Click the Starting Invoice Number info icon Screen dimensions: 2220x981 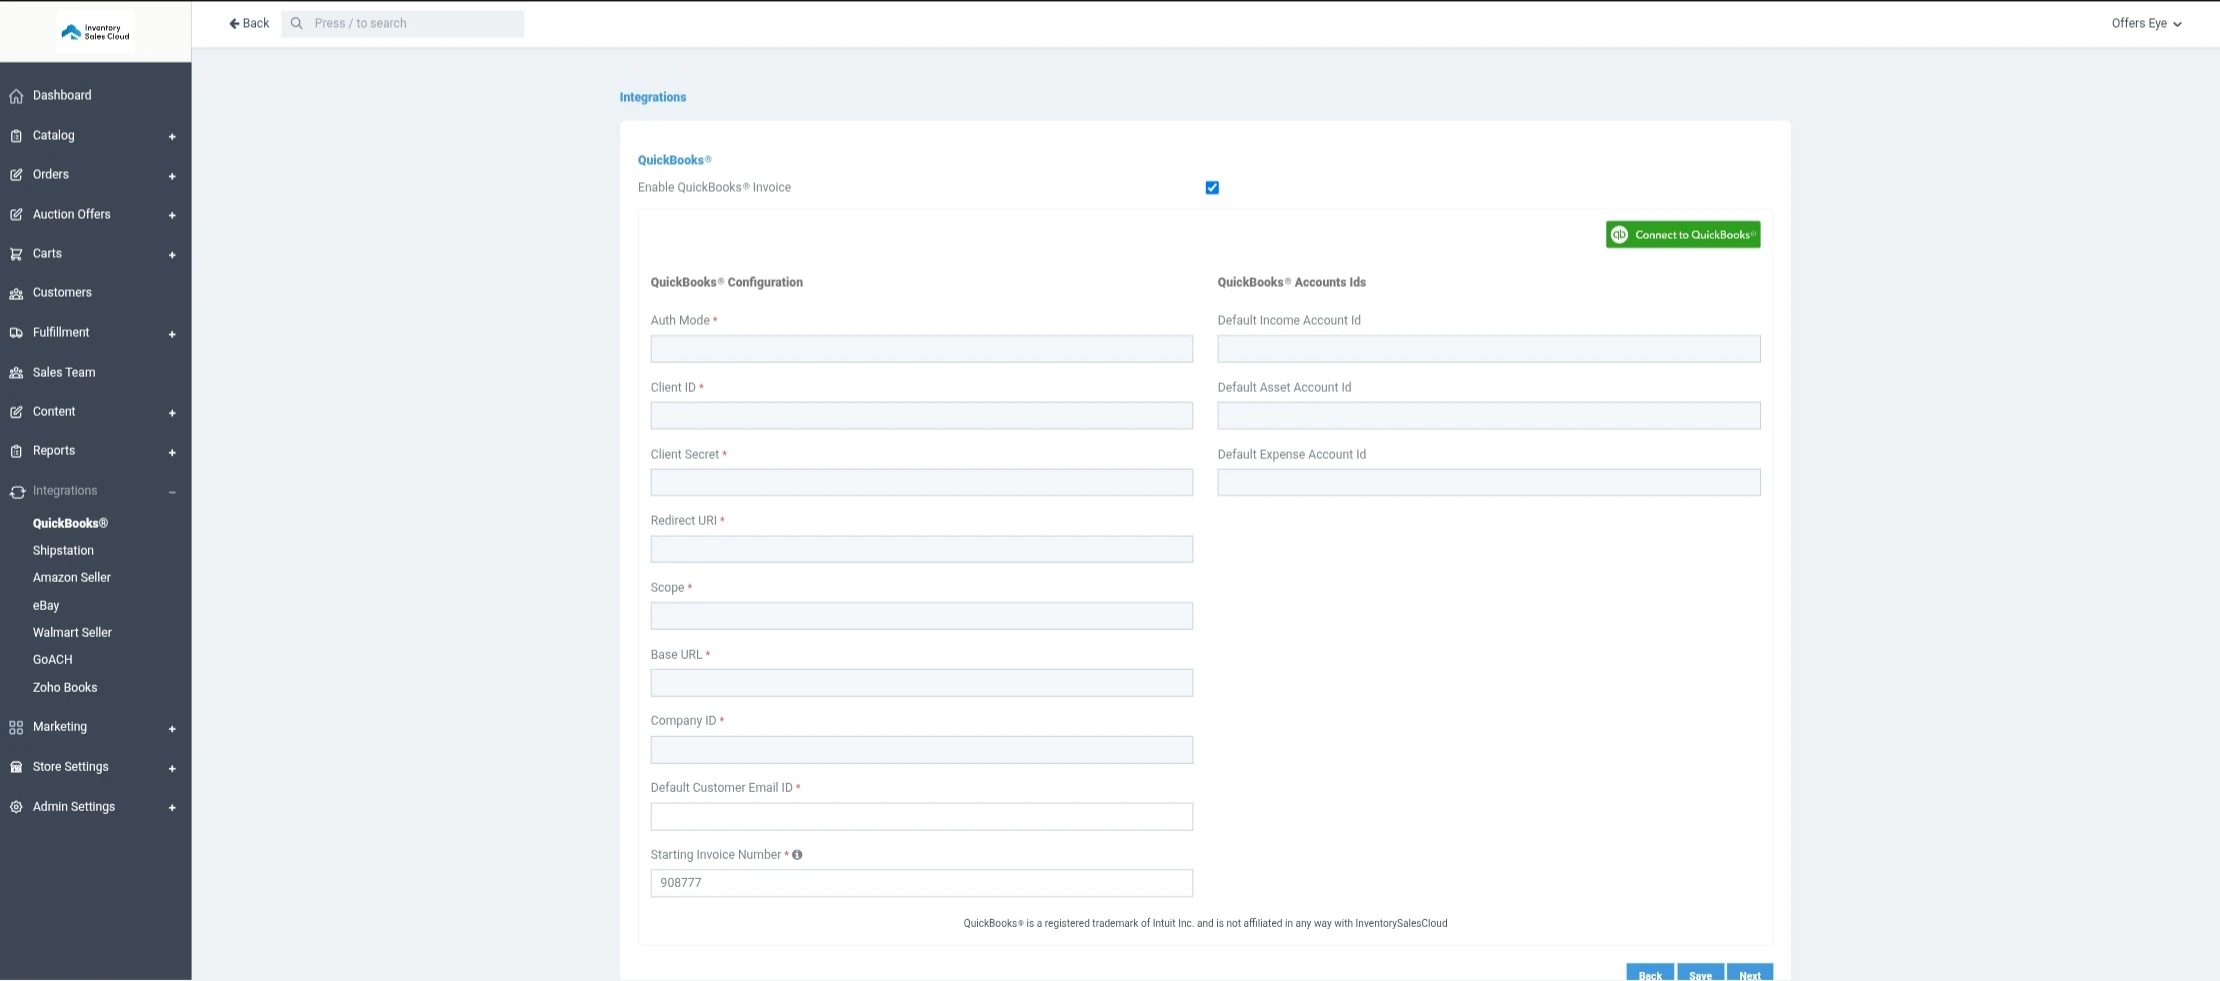click(797, 855)
